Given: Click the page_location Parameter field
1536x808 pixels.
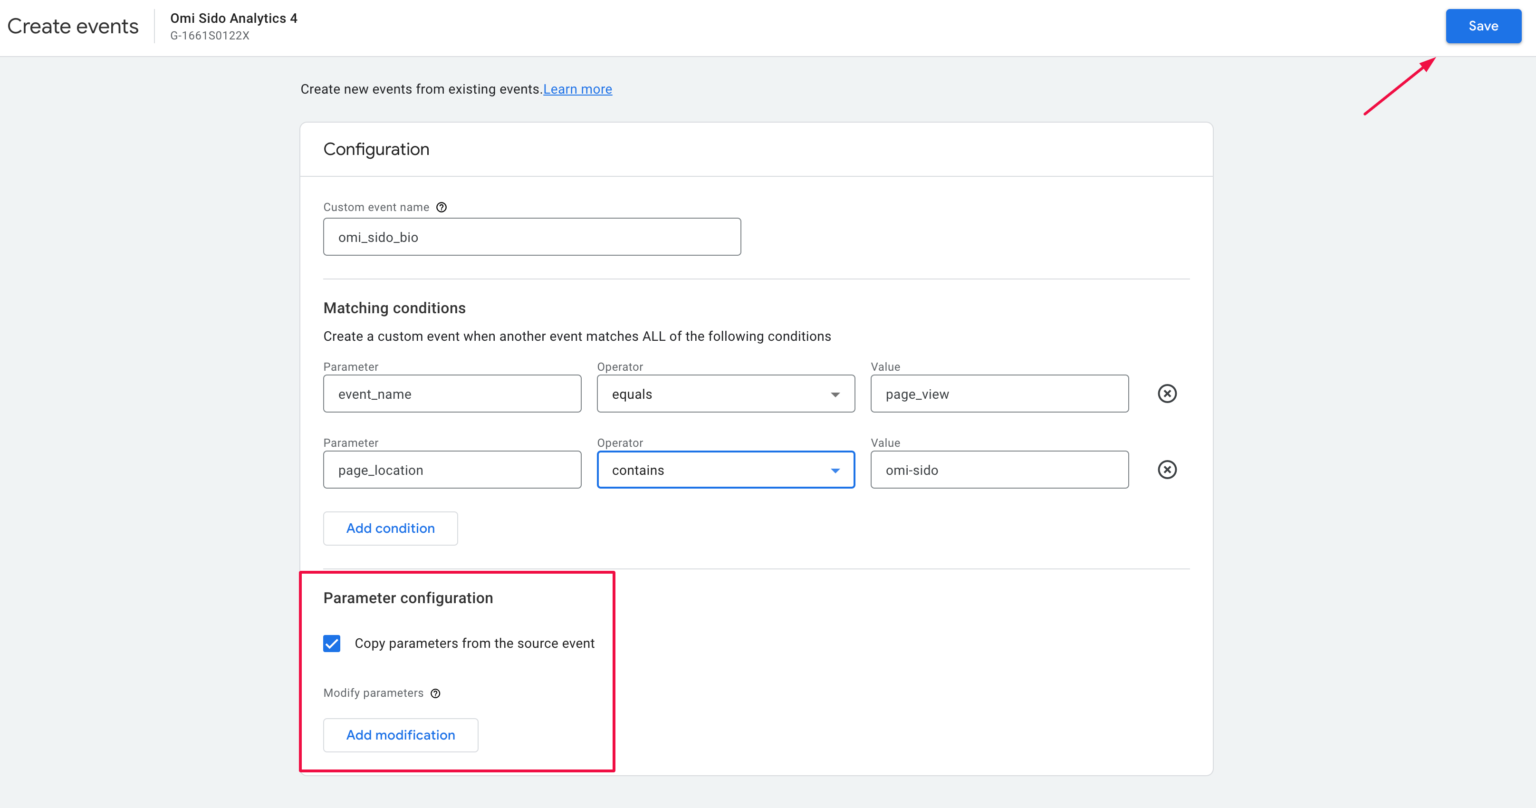Looking at the screenshot, I should (x=452, y=469).
